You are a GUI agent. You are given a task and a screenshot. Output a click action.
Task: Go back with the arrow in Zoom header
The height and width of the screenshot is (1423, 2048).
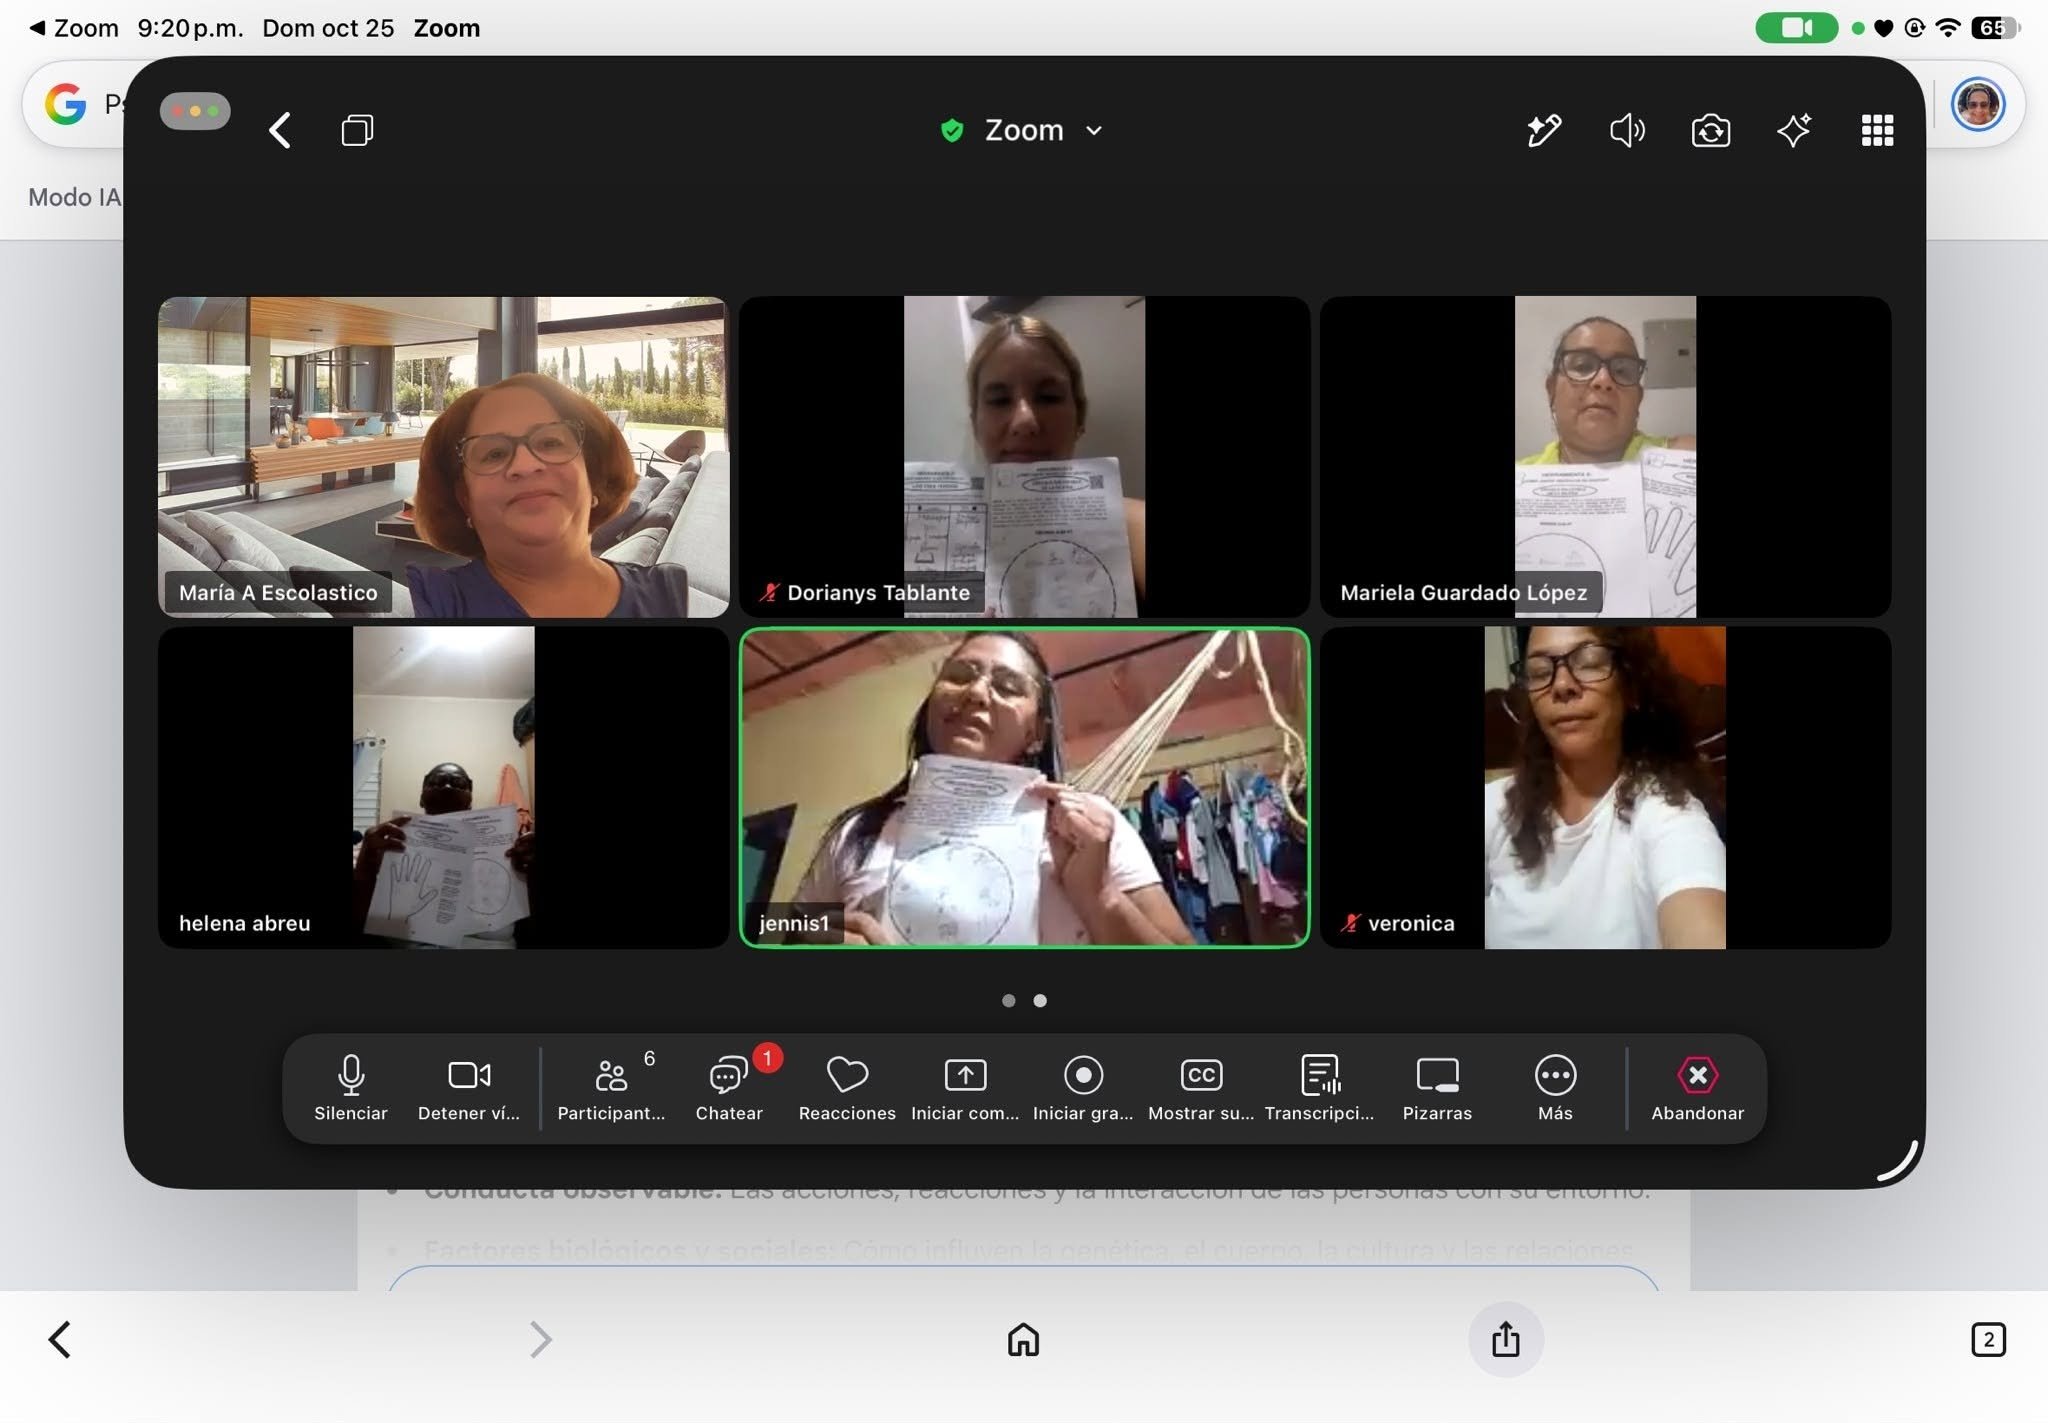click(x=280, y=130)
